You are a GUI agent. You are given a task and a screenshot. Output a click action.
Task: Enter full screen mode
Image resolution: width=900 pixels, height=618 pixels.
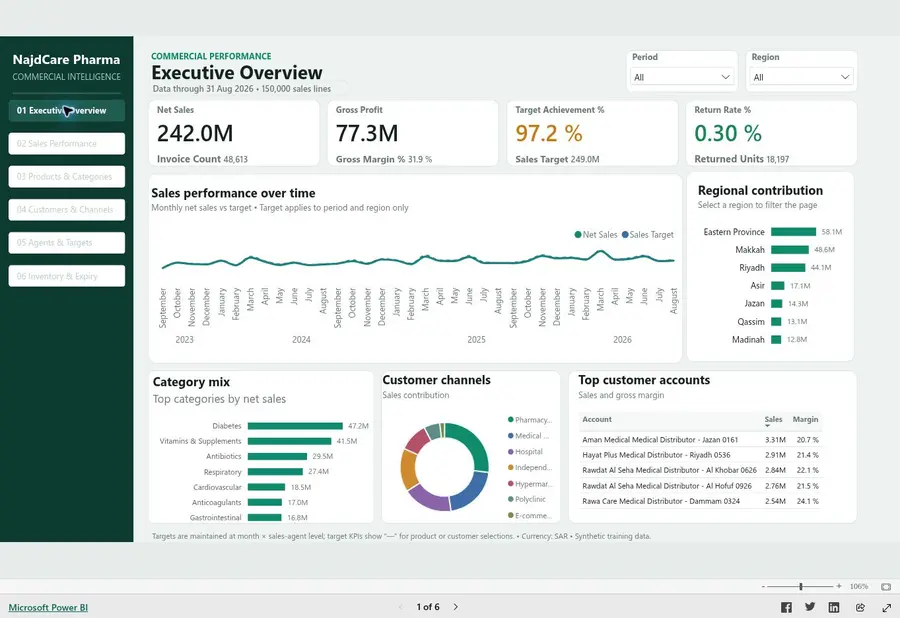pyautogui.click(x=887, y=607)
